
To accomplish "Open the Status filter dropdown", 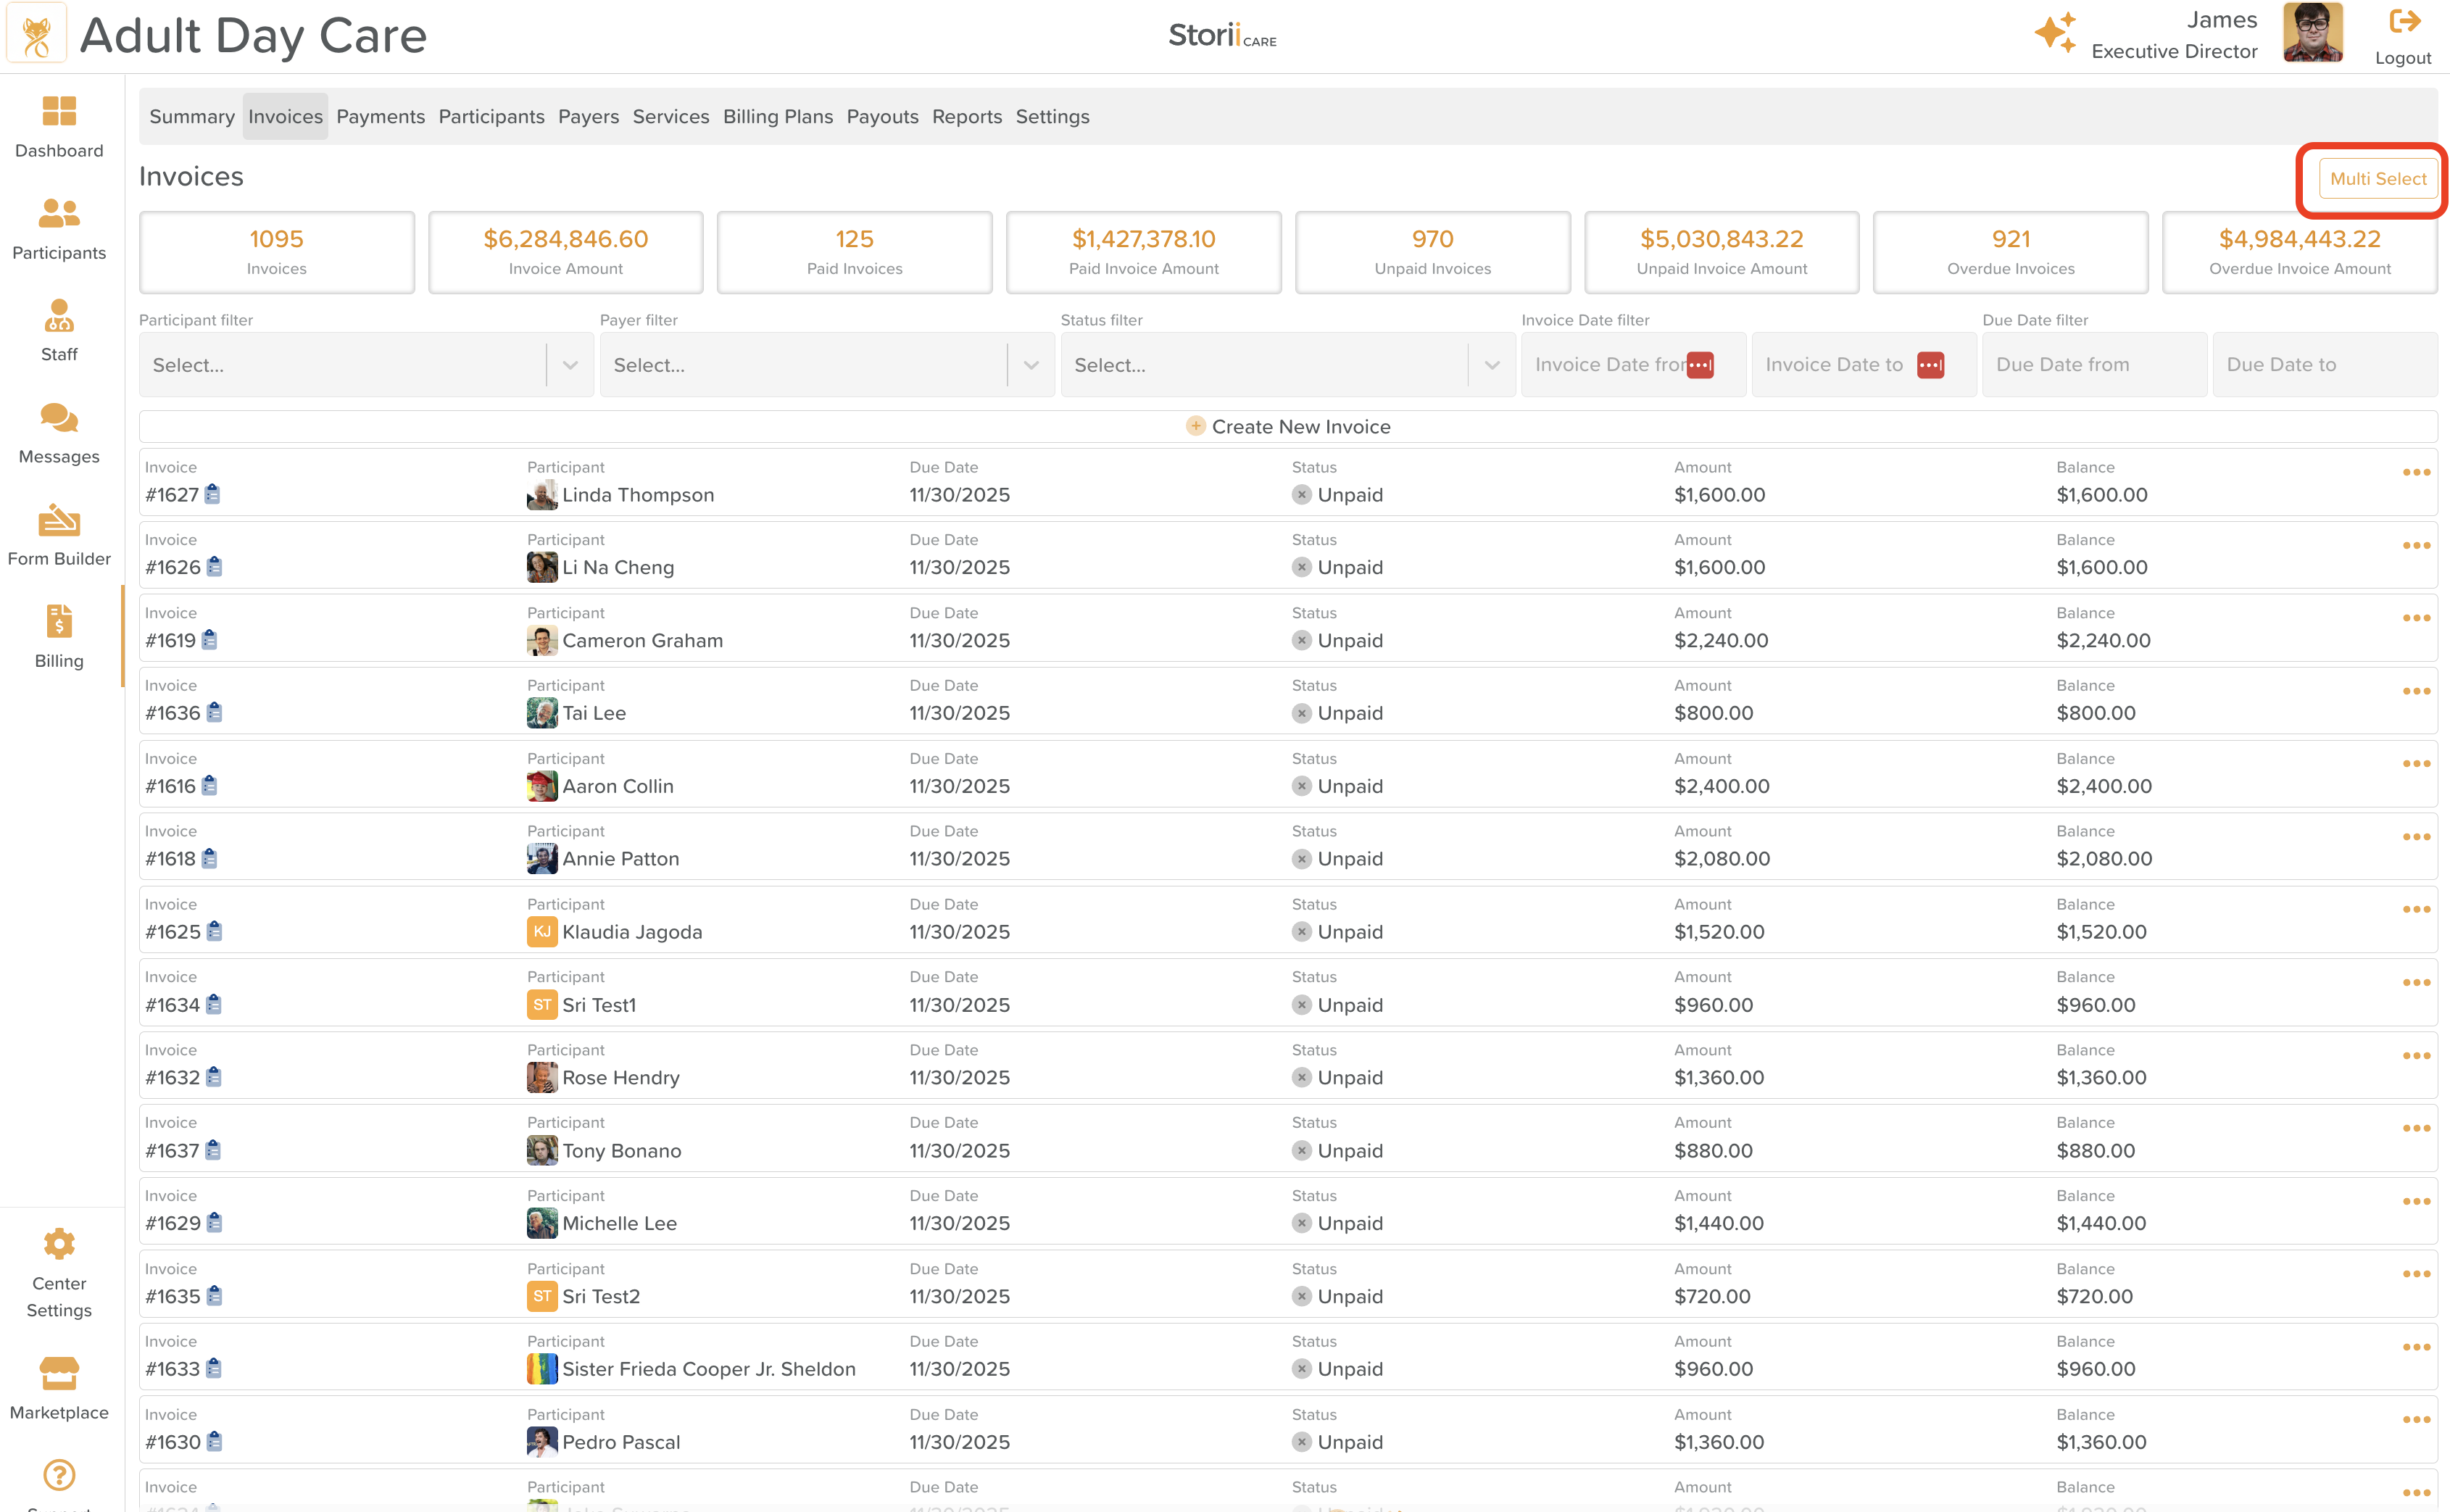I will (1492, 365).
